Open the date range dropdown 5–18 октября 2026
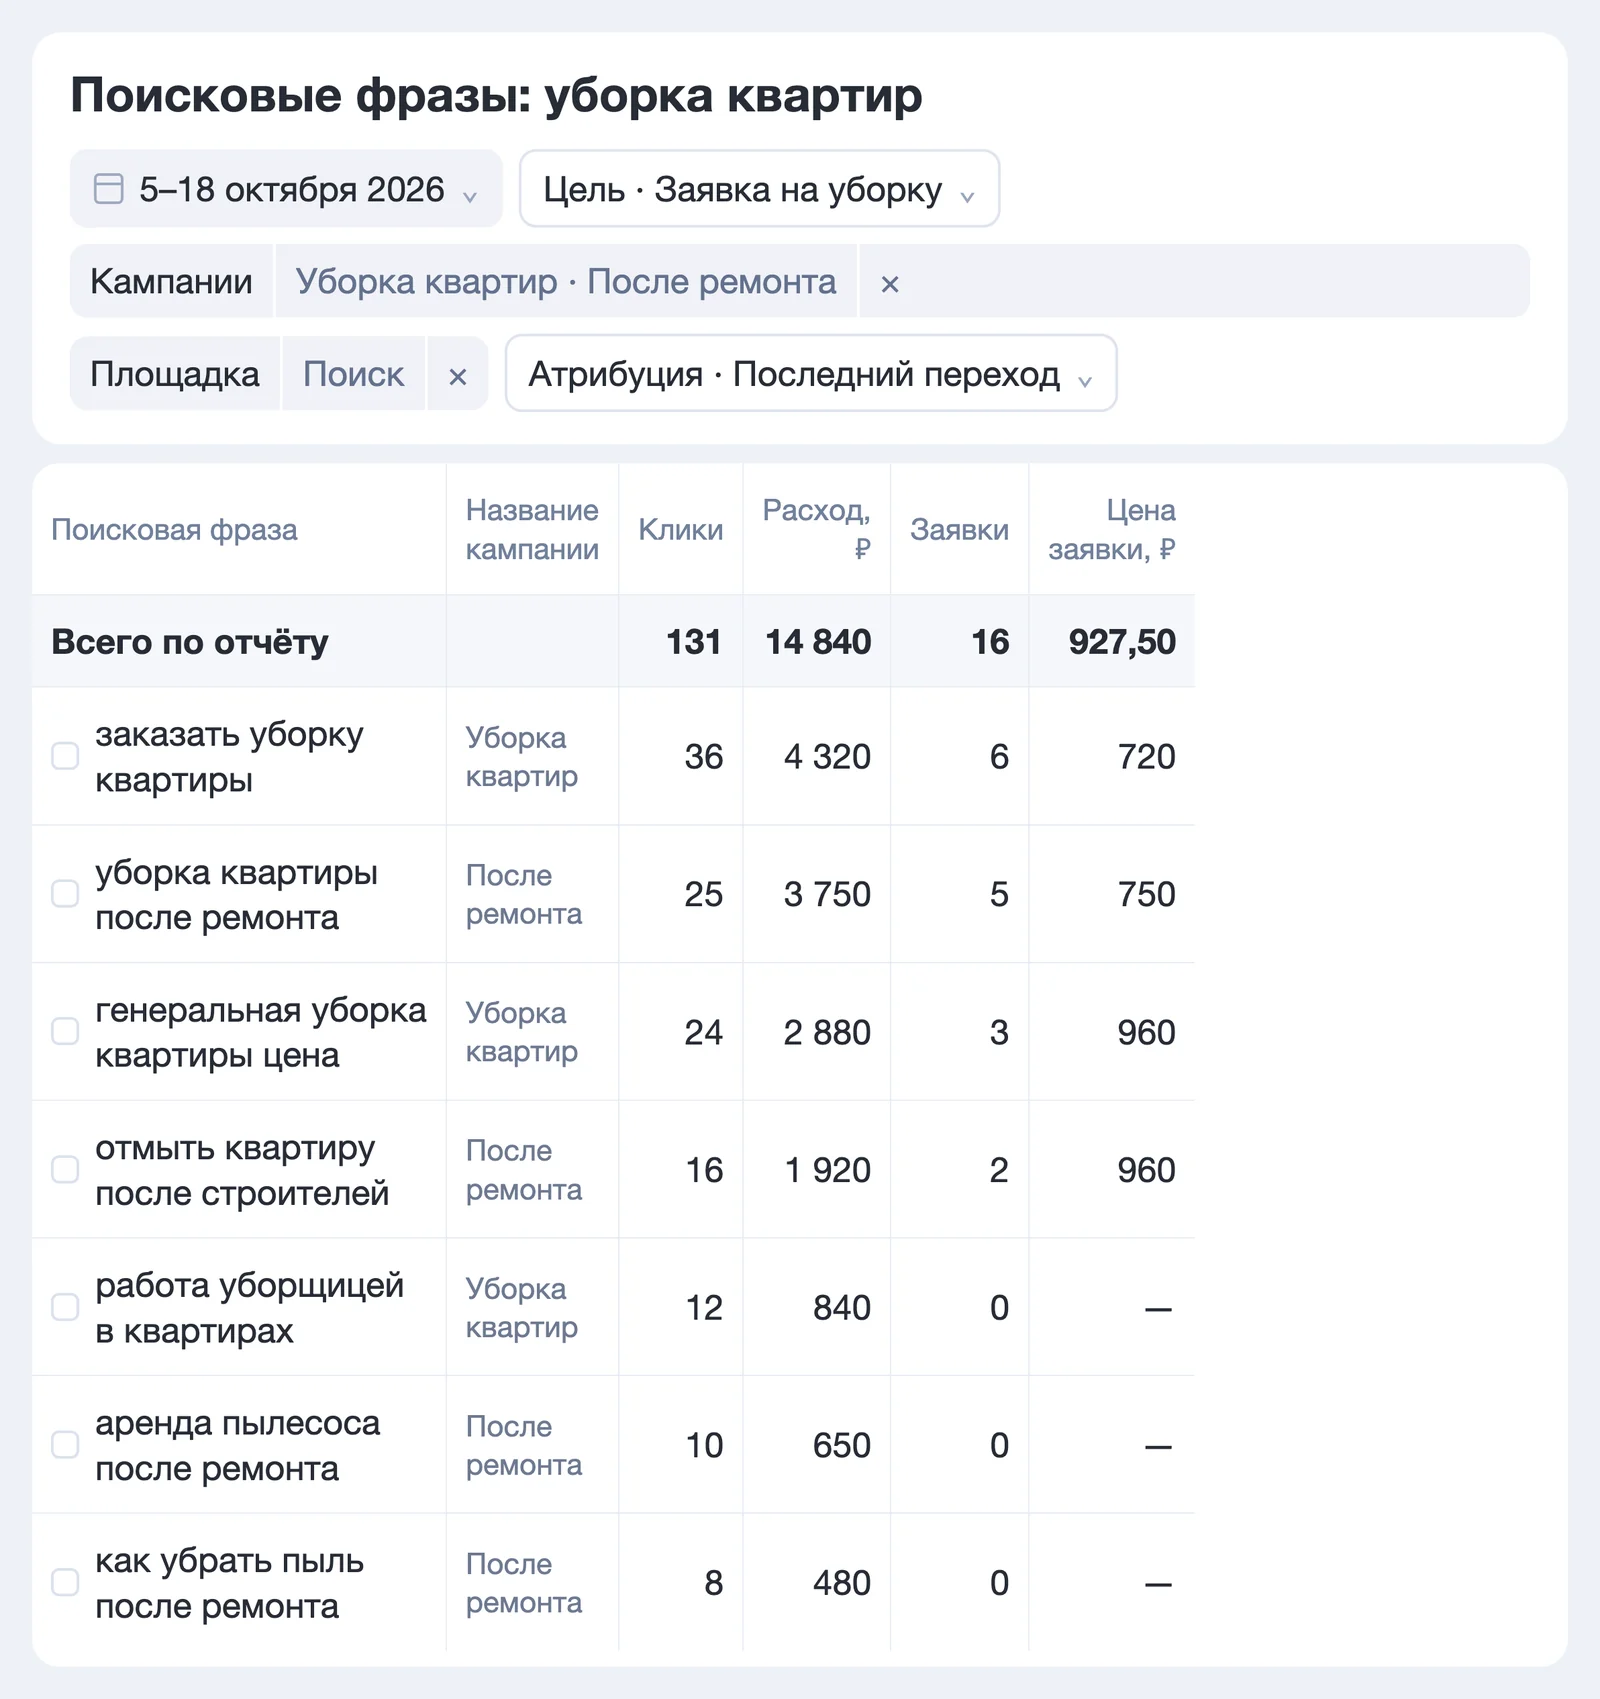 pyautogui.click(x=286, y=189)
